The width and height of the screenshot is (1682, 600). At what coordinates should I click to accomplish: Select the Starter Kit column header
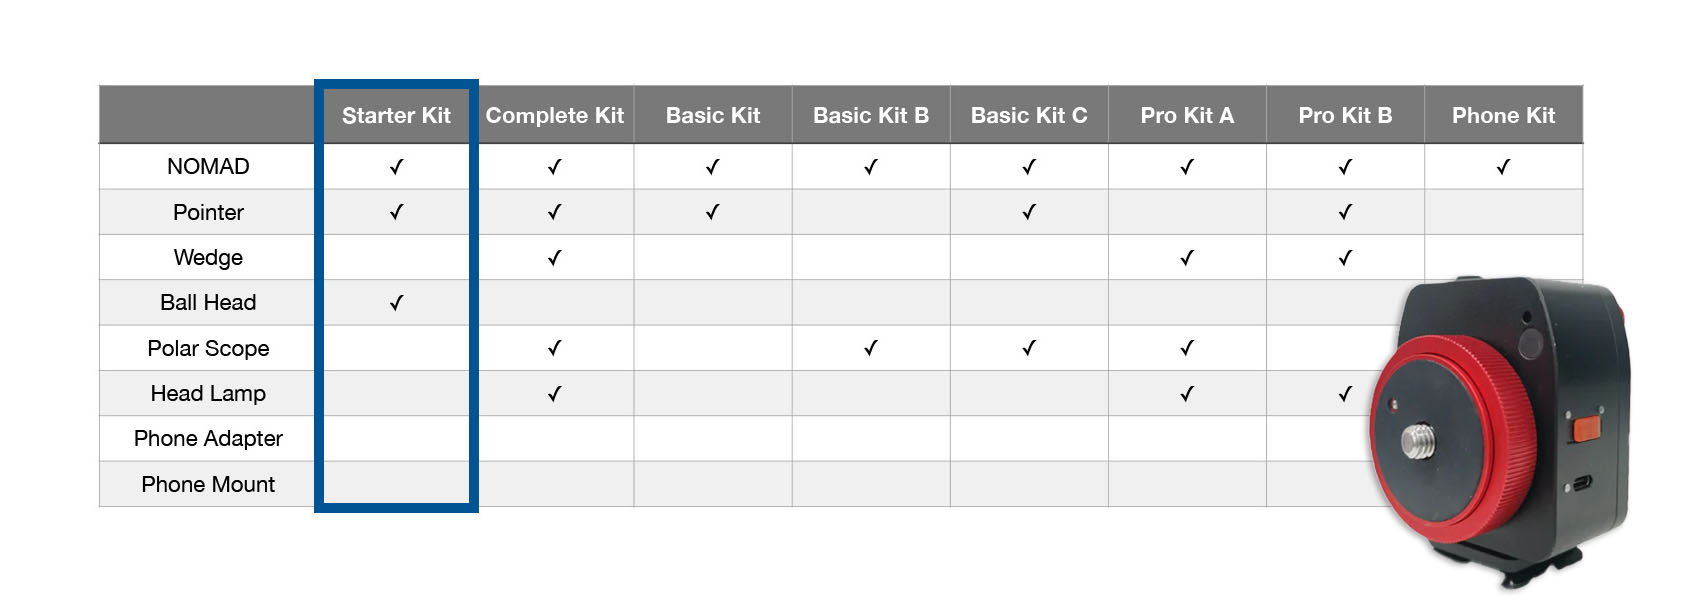click(x=396, y=116)
